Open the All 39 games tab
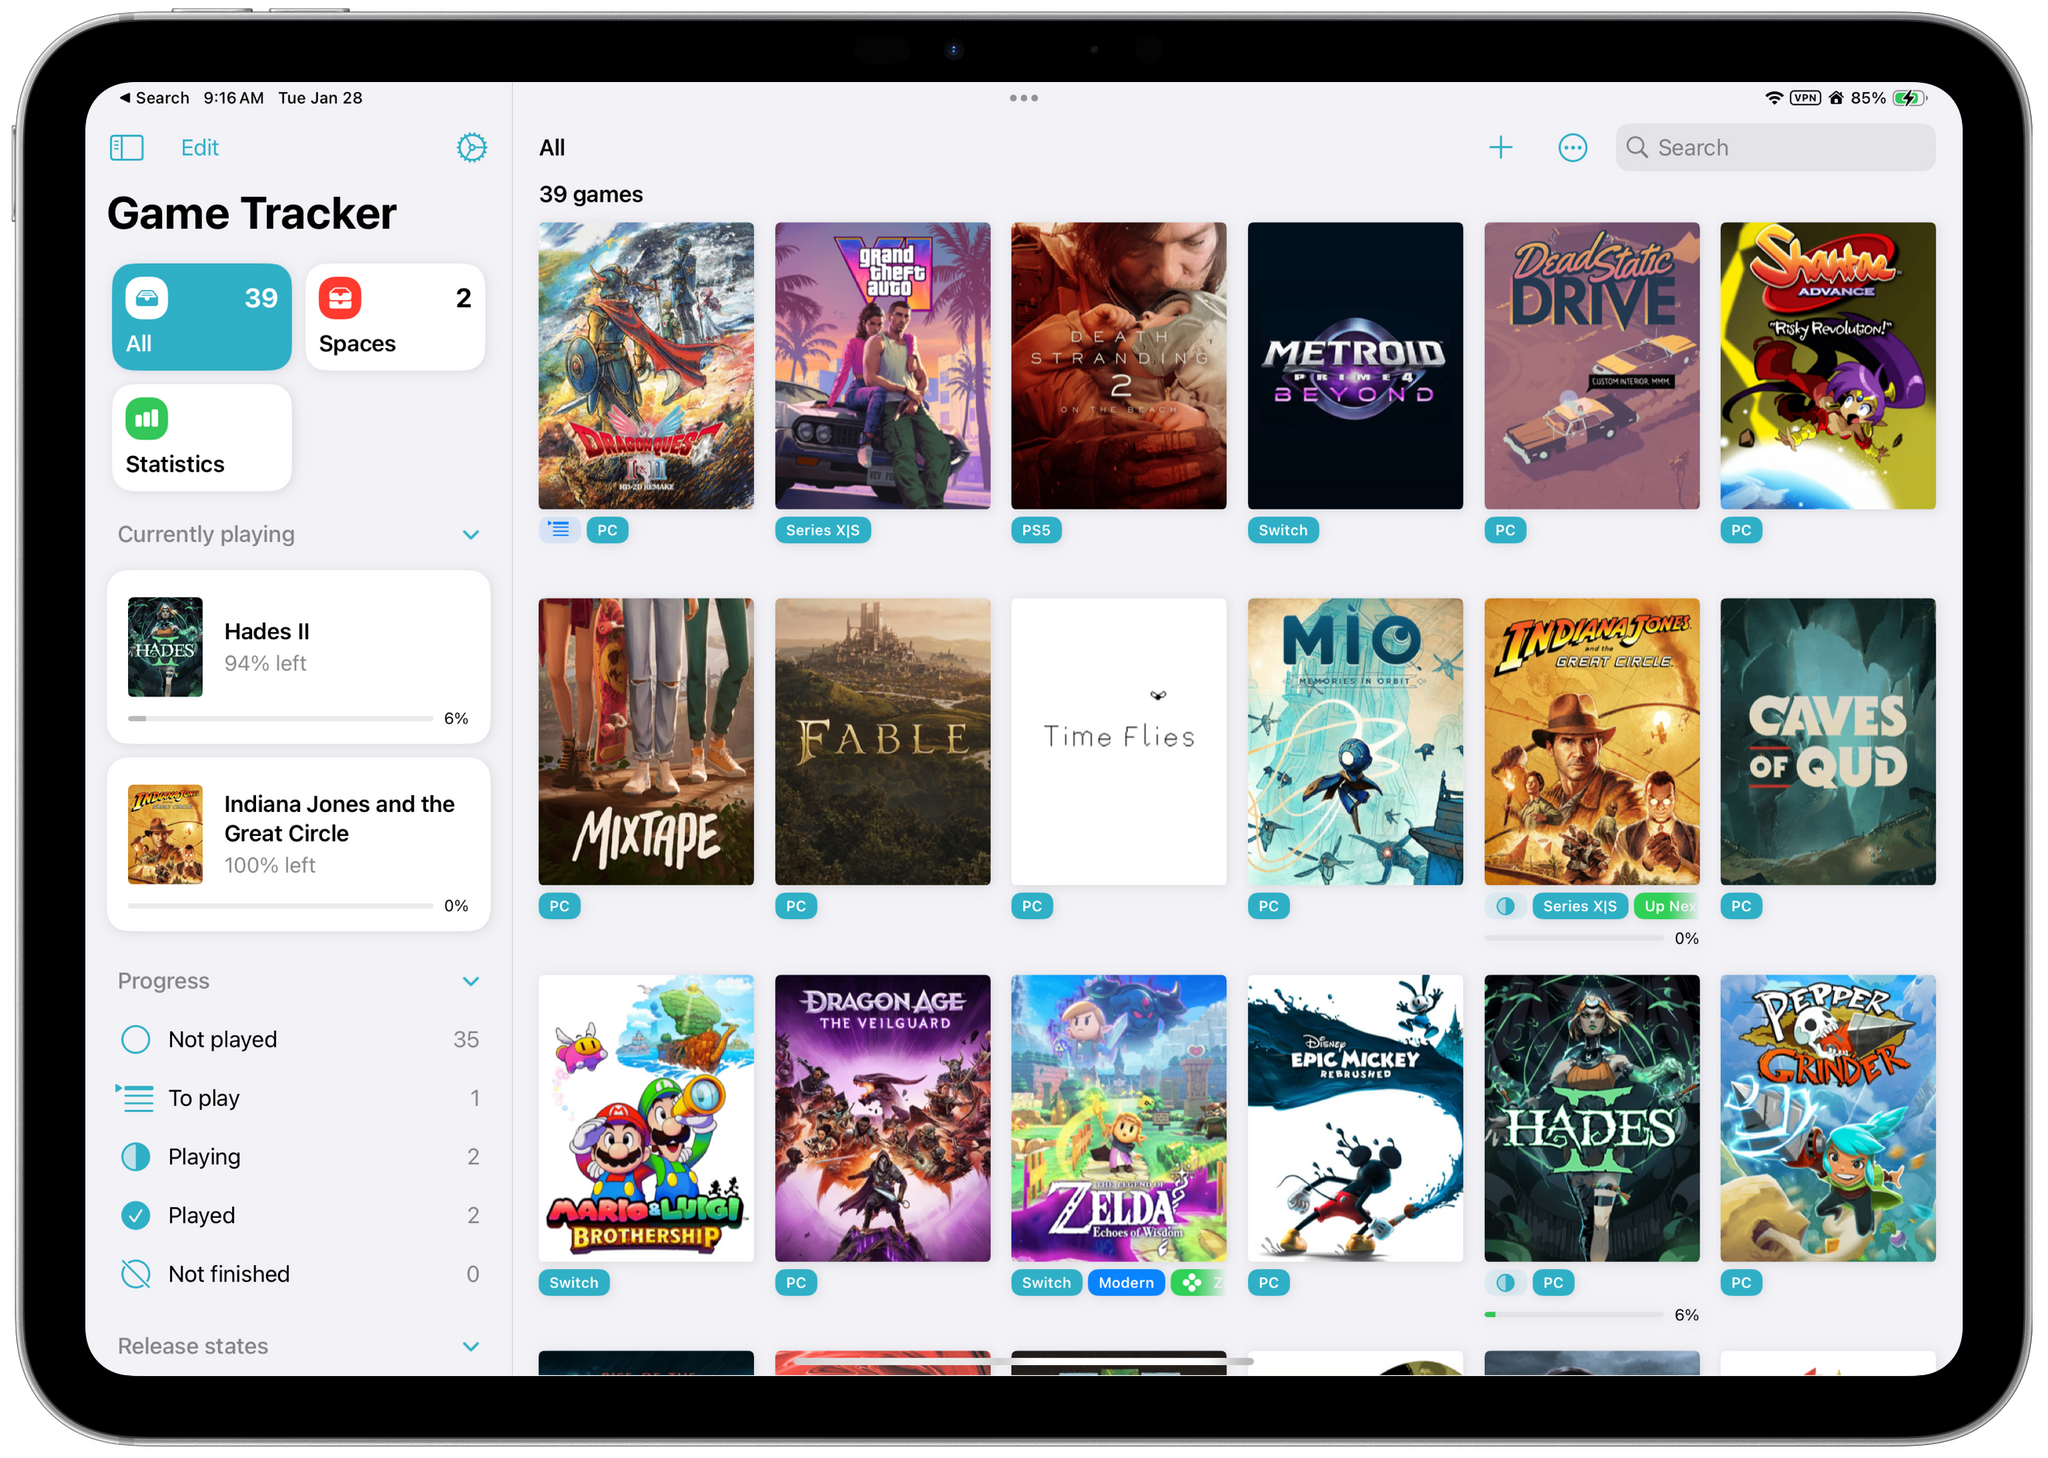 (x=202, y=317)
